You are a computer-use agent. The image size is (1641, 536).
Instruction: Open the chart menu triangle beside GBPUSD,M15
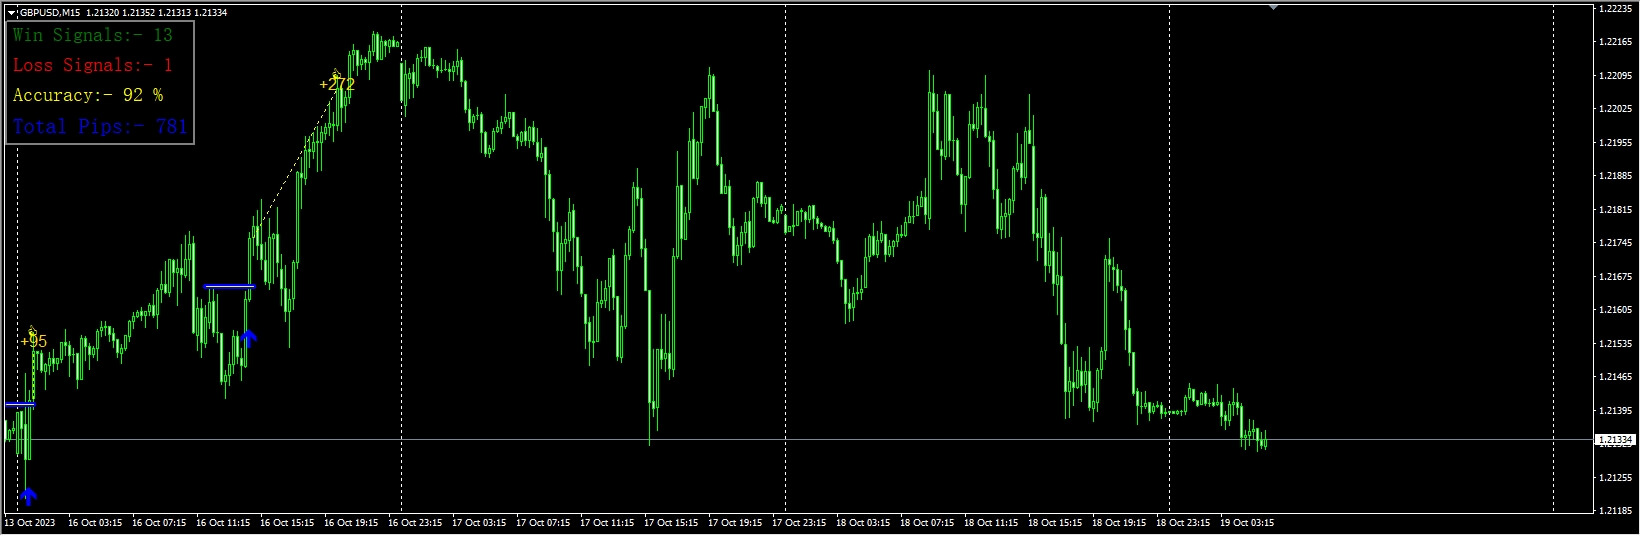(x=12, y=13)
